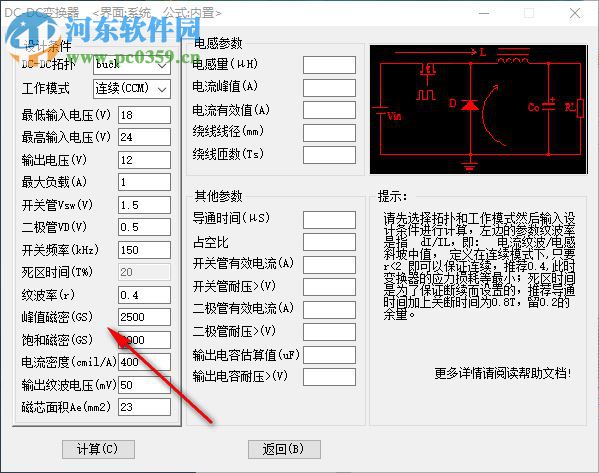This screenshot has width=599, height=473.
Task: Click the 二极管有效电流(A) field
Action: coord(329,310)
